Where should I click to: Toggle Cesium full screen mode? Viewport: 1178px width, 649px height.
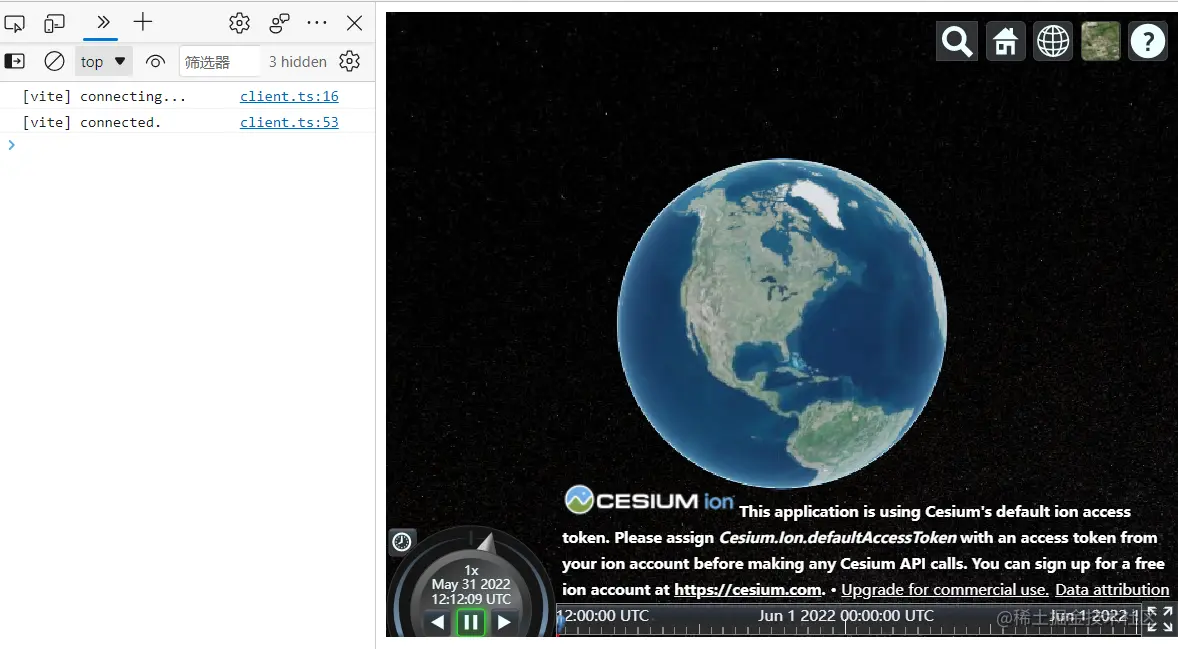[1161, 619]
